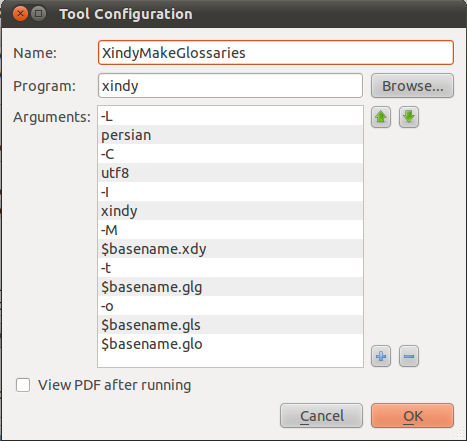Close the Tool Configuration dialog
This screenshot has height=441, width=467.
click(20, 14)
